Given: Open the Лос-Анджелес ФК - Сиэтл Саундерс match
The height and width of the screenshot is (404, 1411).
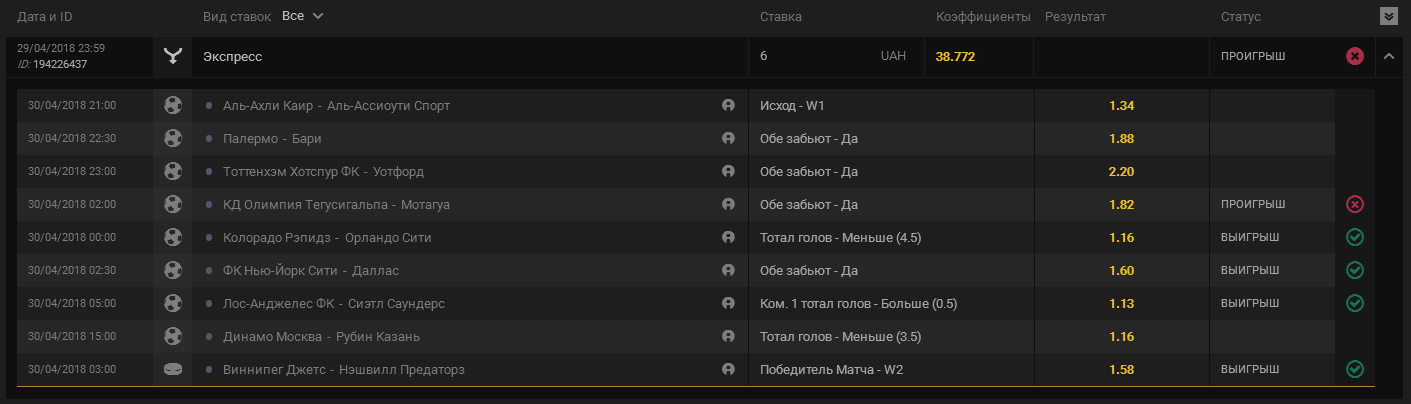Looking at the screenshot, I should pyautogui.click(x=334, y=303).
